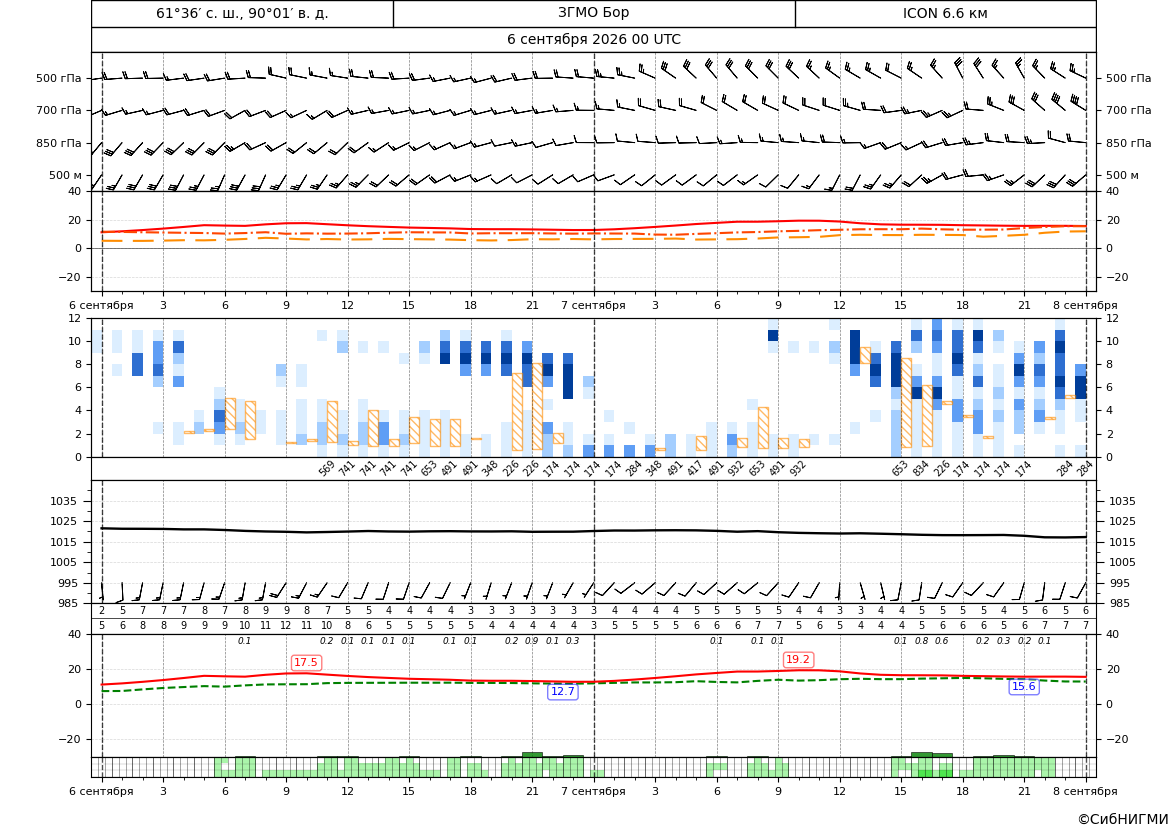Click the blue 15.6 temperature minimum label
1169x827 pixels.
1024,686
